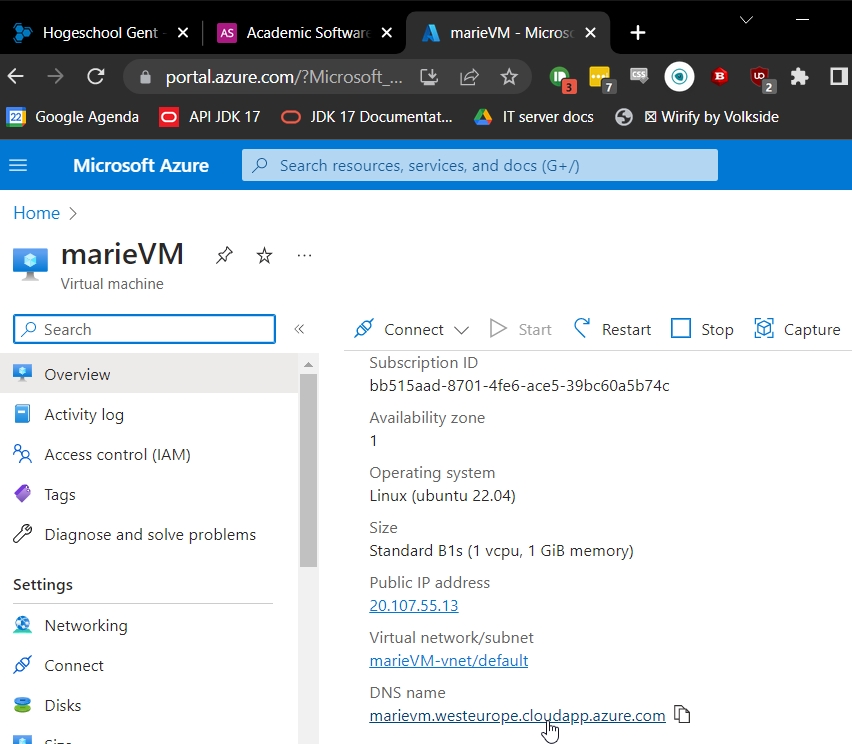Image resolution: width=852 pixels, height=744 pixels.
Task: Open marieVM-vnet/default link
Action: 448,660
